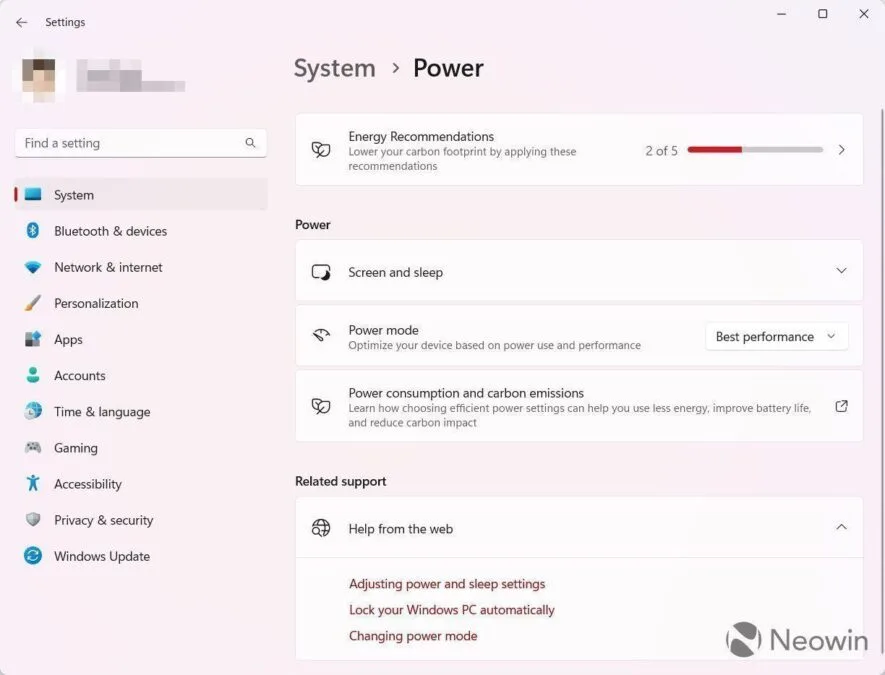Click the Time & language globe icon

point(33,411)
